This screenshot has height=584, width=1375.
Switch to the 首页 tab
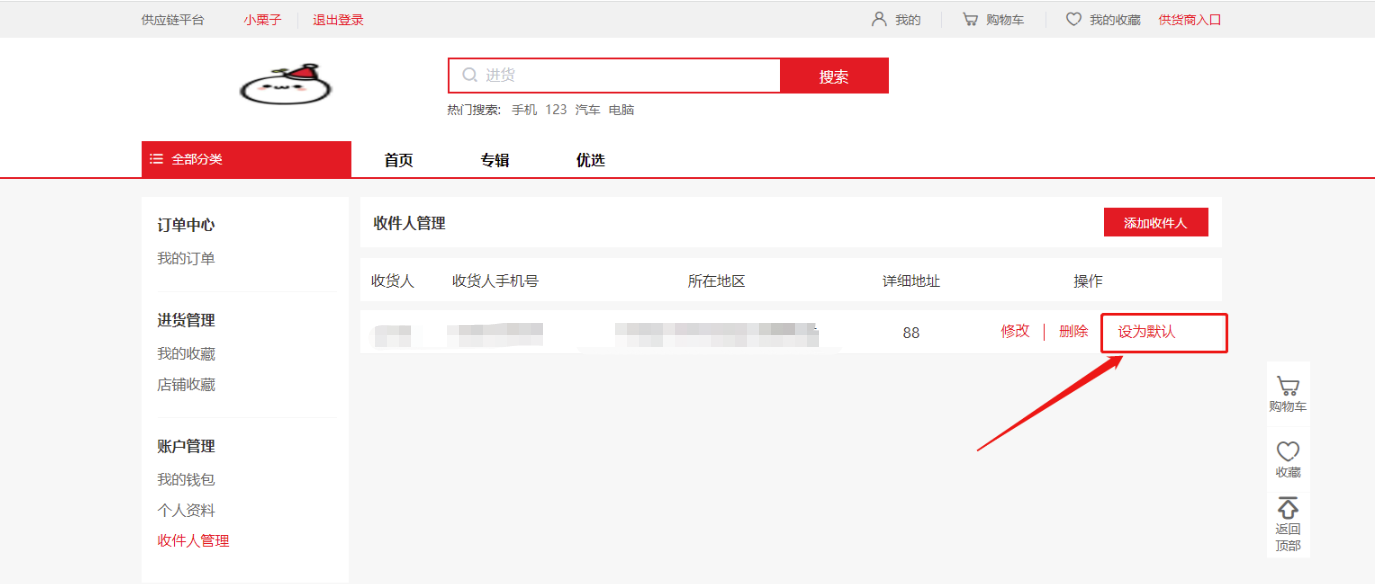coord(399,160)
